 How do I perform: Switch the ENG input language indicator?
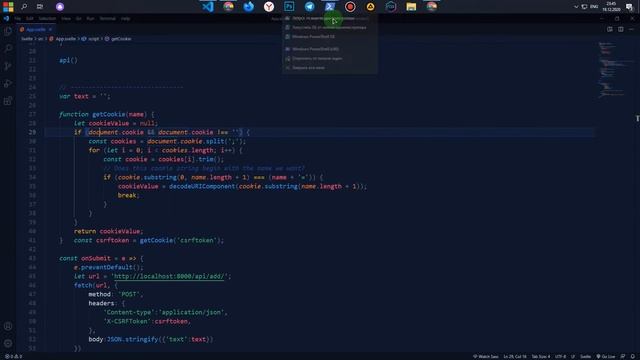coord(594,7)
